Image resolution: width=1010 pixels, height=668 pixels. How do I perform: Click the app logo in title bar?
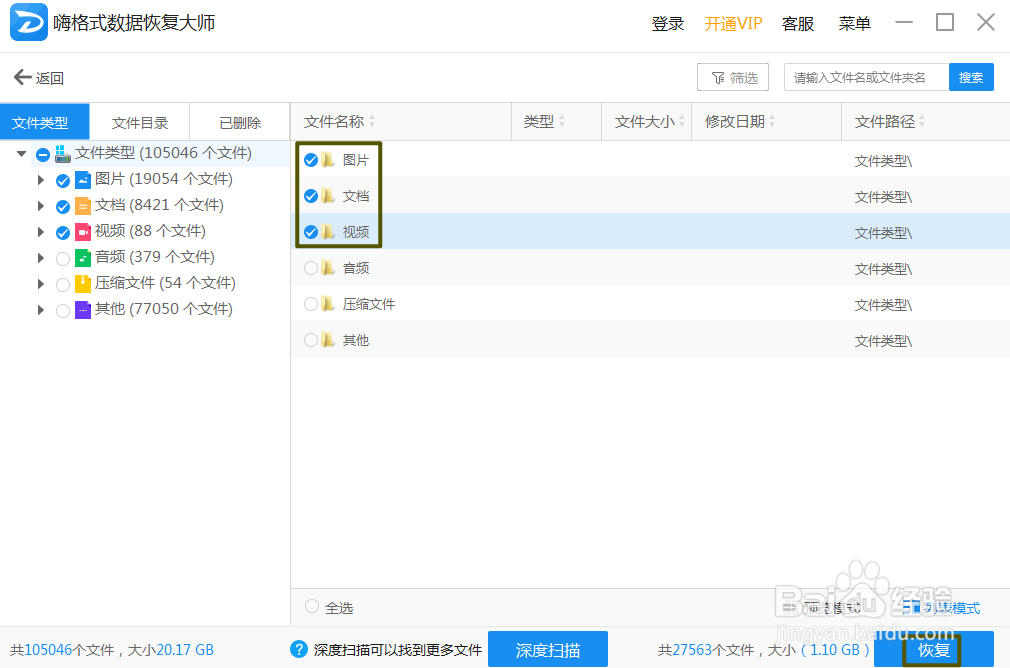tap(29, 22)
